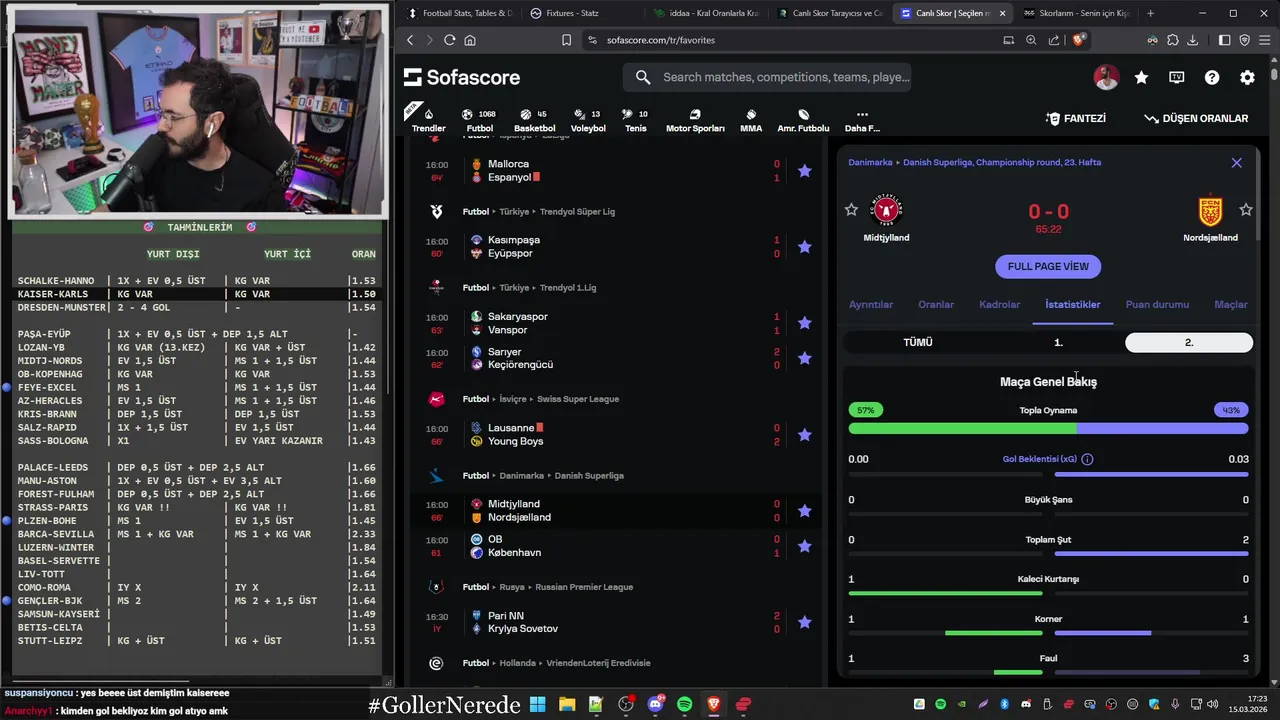Open the Basketbol sport category

(x=534, y=119)
